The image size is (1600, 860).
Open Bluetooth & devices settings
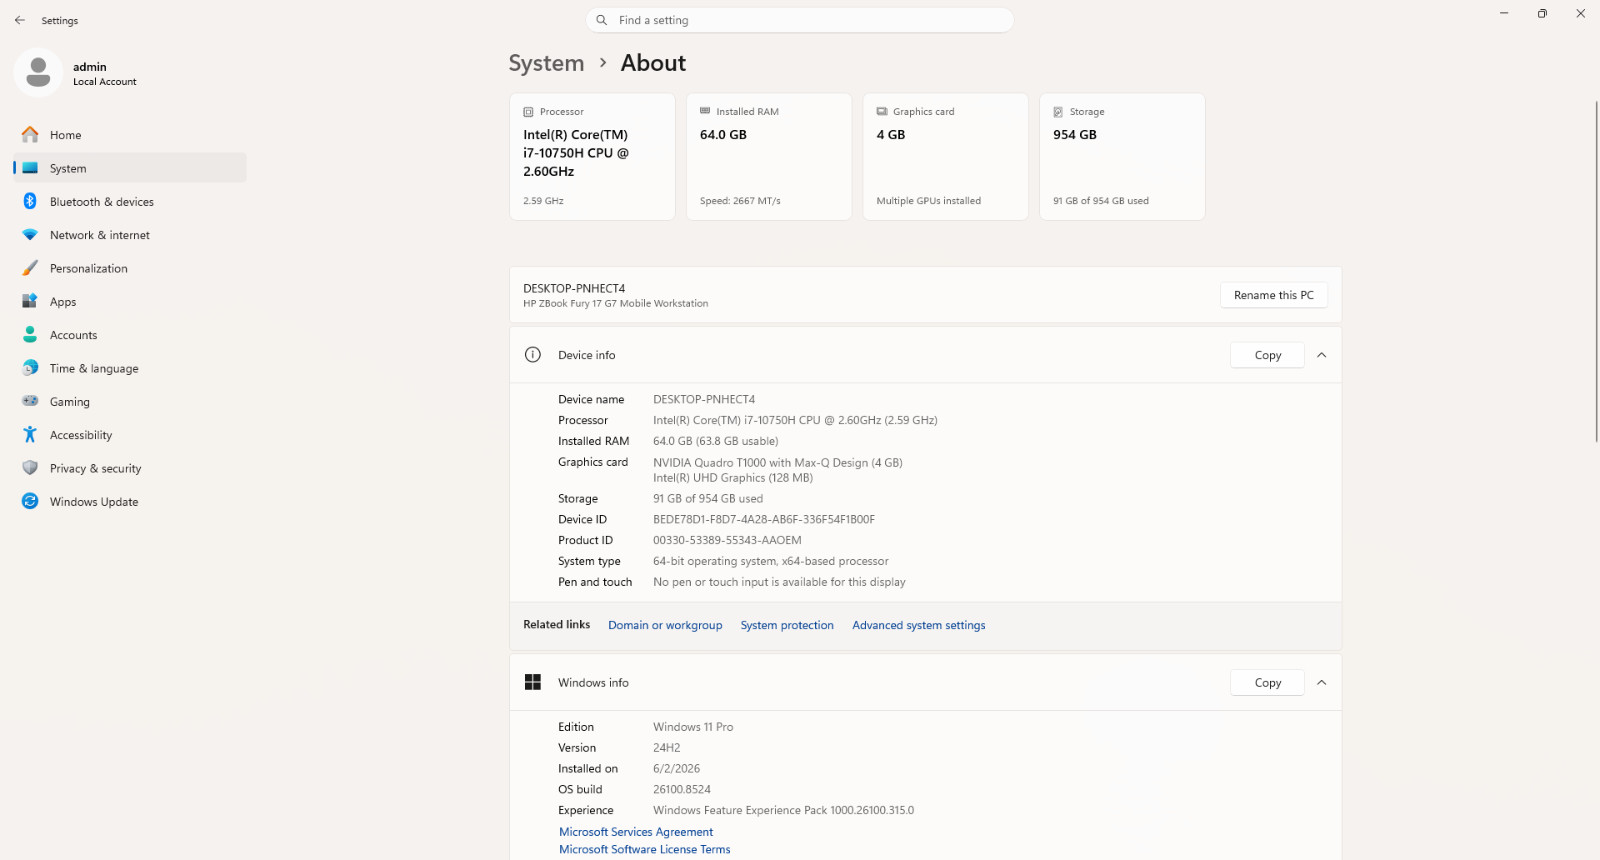tap(130, 202)
